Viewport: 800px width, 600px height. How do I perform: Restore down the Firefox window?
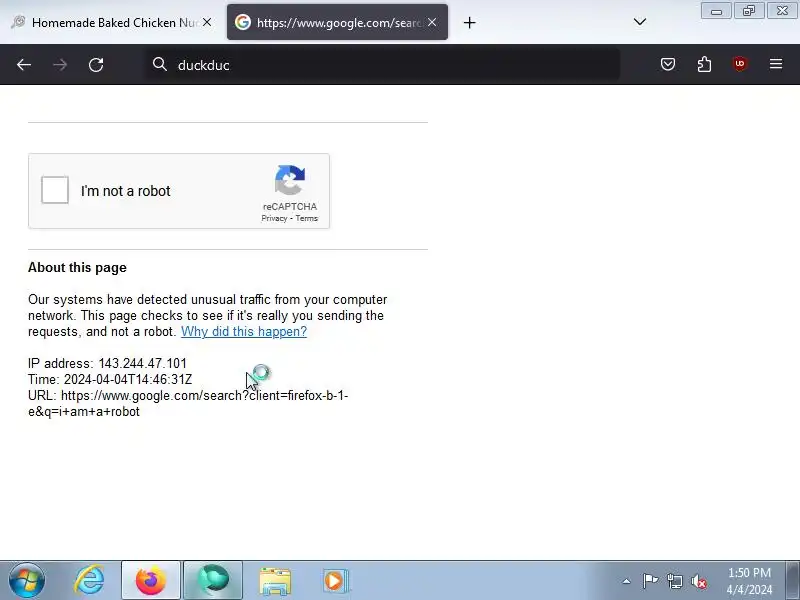tap(749, 11)
